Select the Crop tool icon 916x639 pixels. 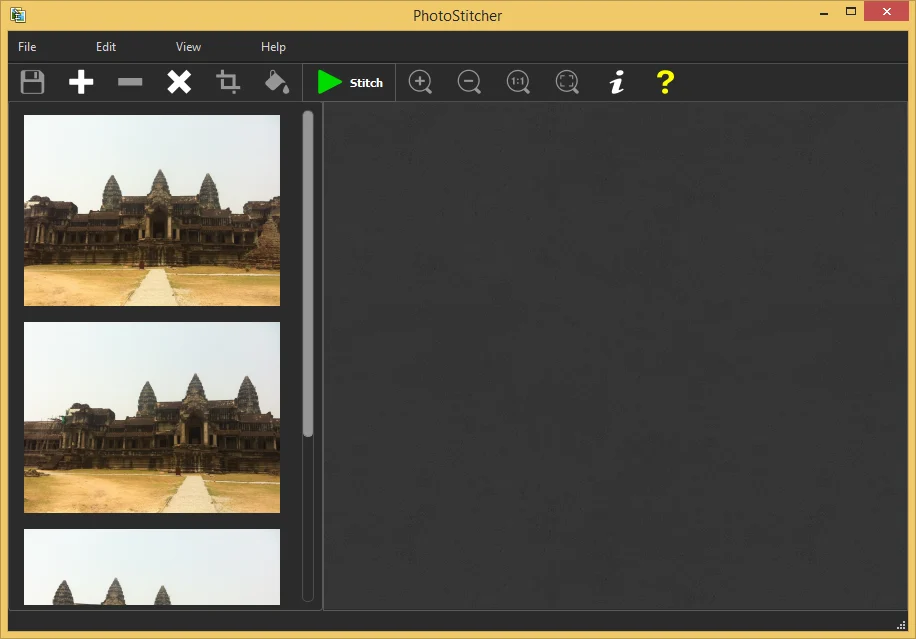coord(228,82)
